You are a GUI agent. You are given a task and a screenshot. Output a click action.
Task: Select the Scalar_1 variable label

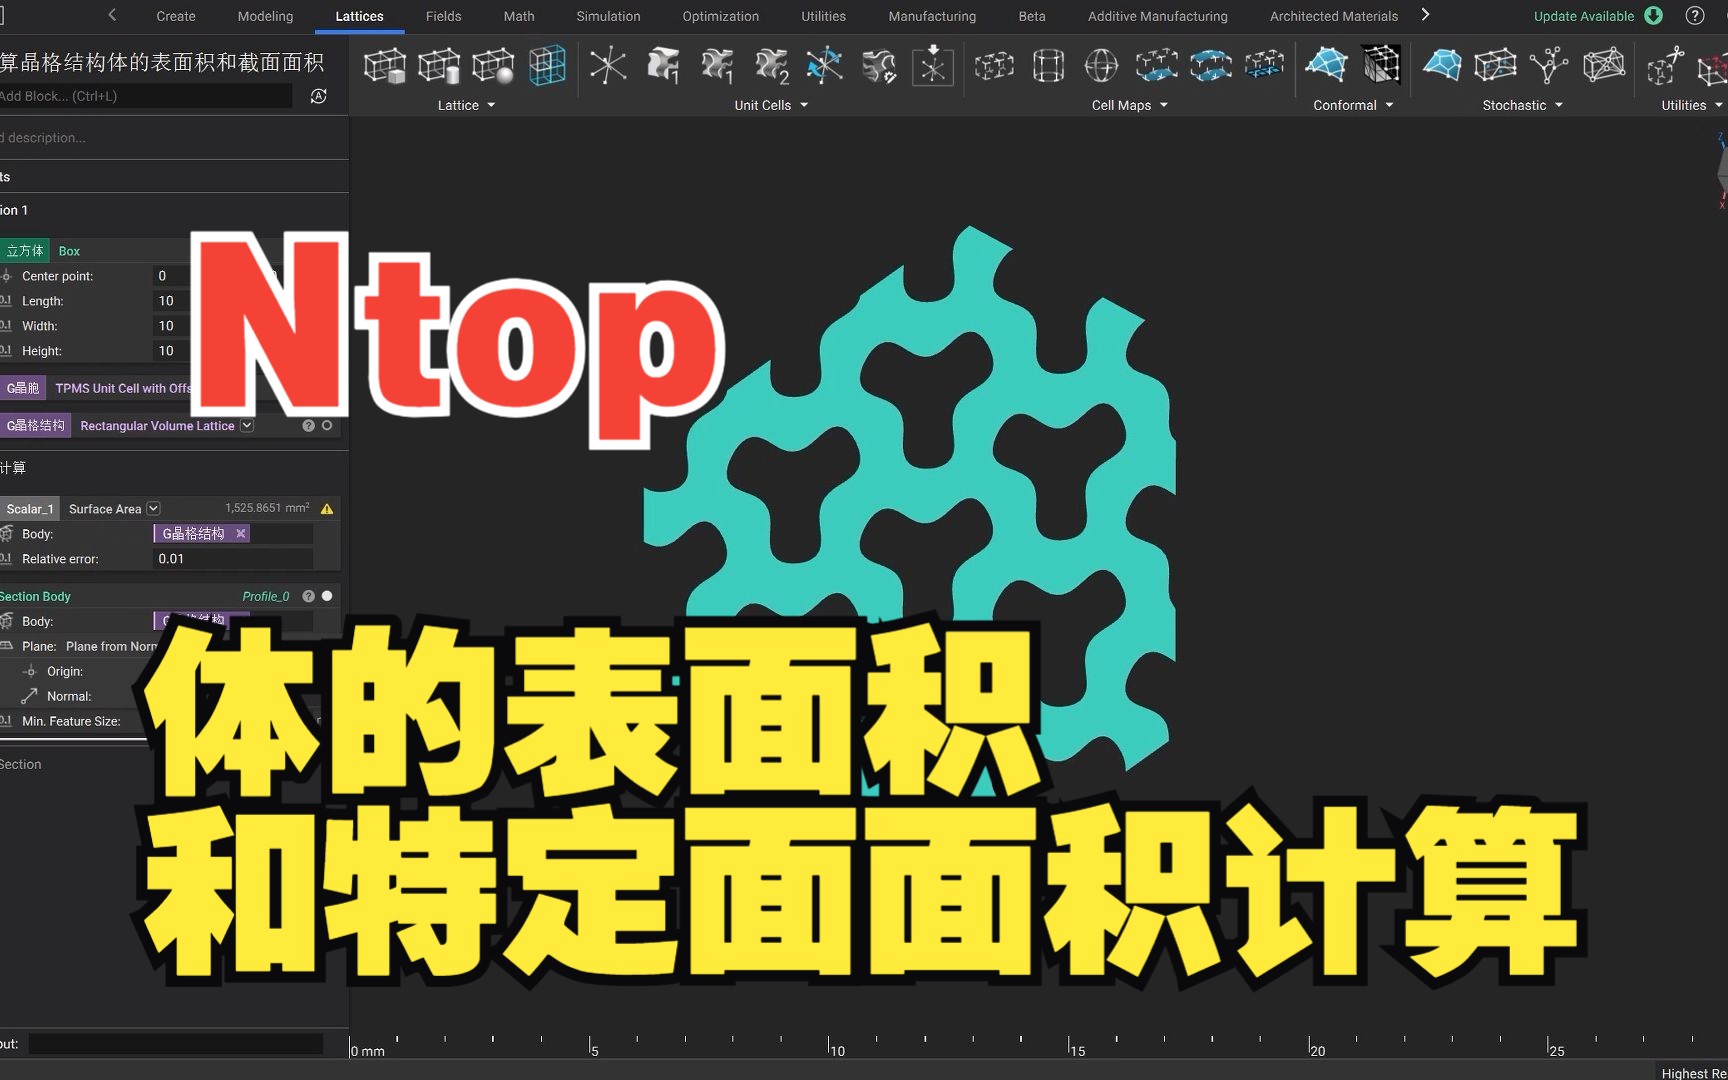(x=29, y=509)
